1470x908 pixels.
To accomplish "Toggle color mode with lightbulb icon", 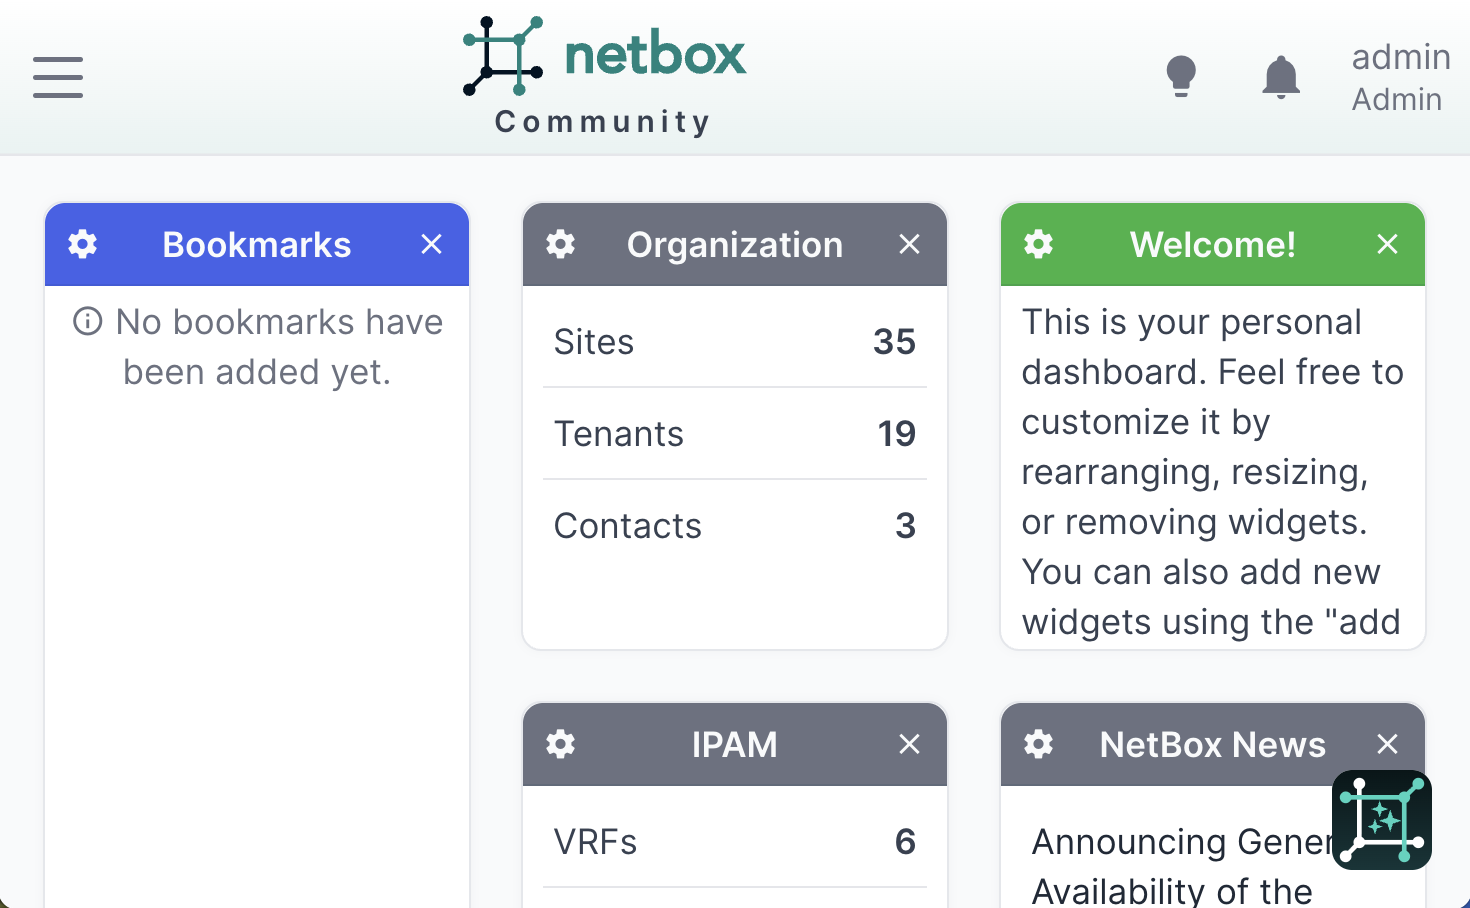I will pos(1181,76).
